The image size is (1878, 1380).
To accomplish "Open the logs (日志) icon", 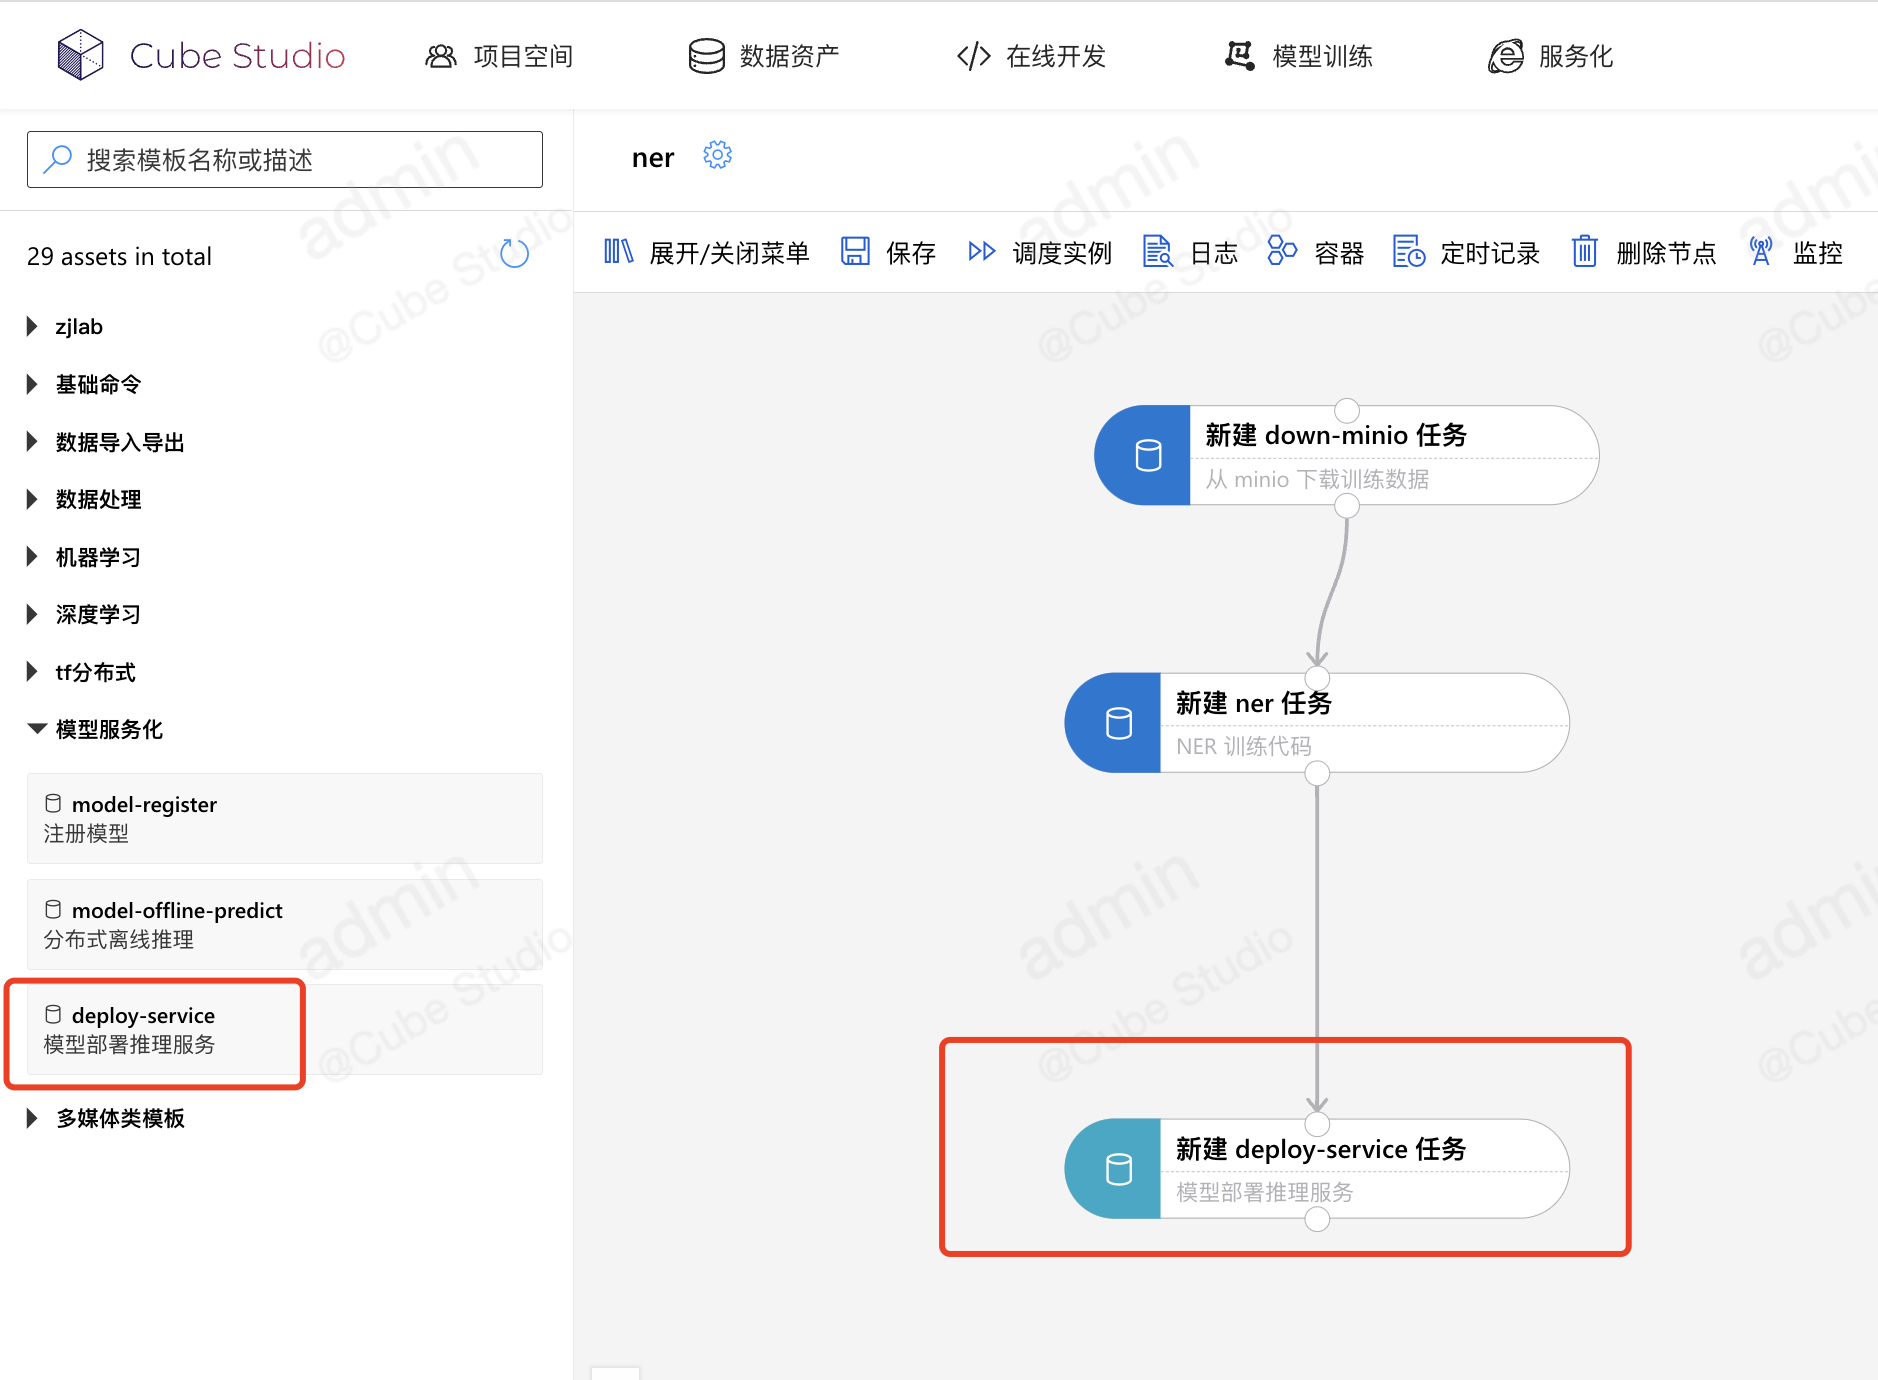I will [1157, 252].
